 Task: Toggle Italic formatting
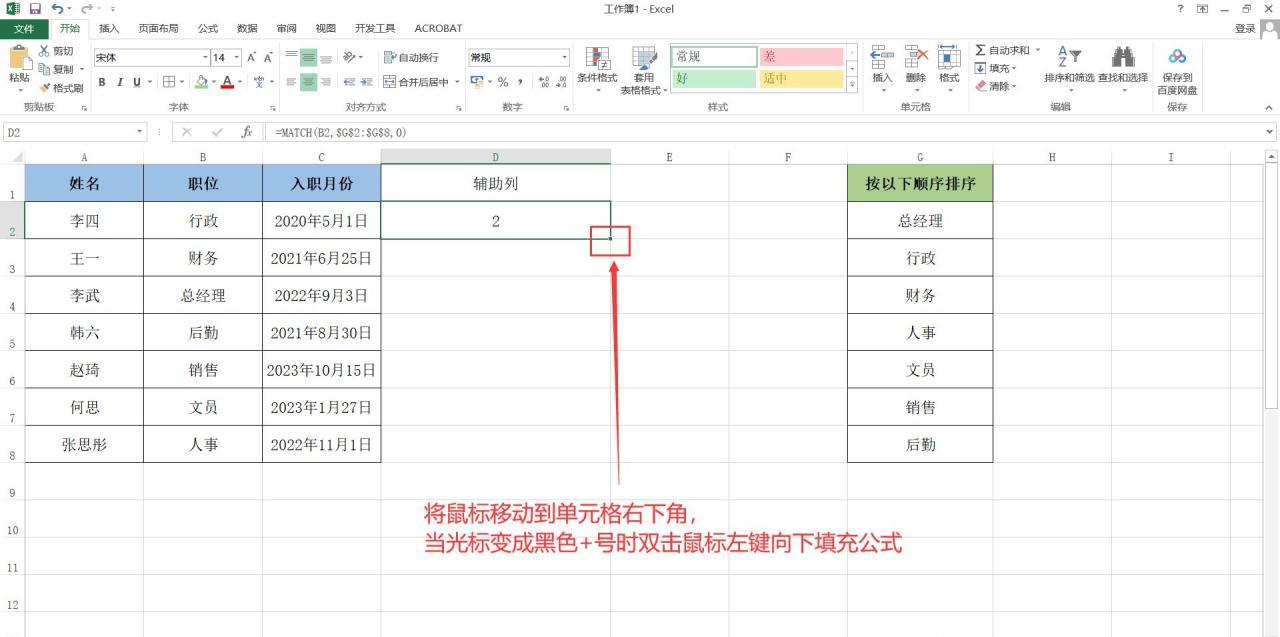tap(118, 82)
